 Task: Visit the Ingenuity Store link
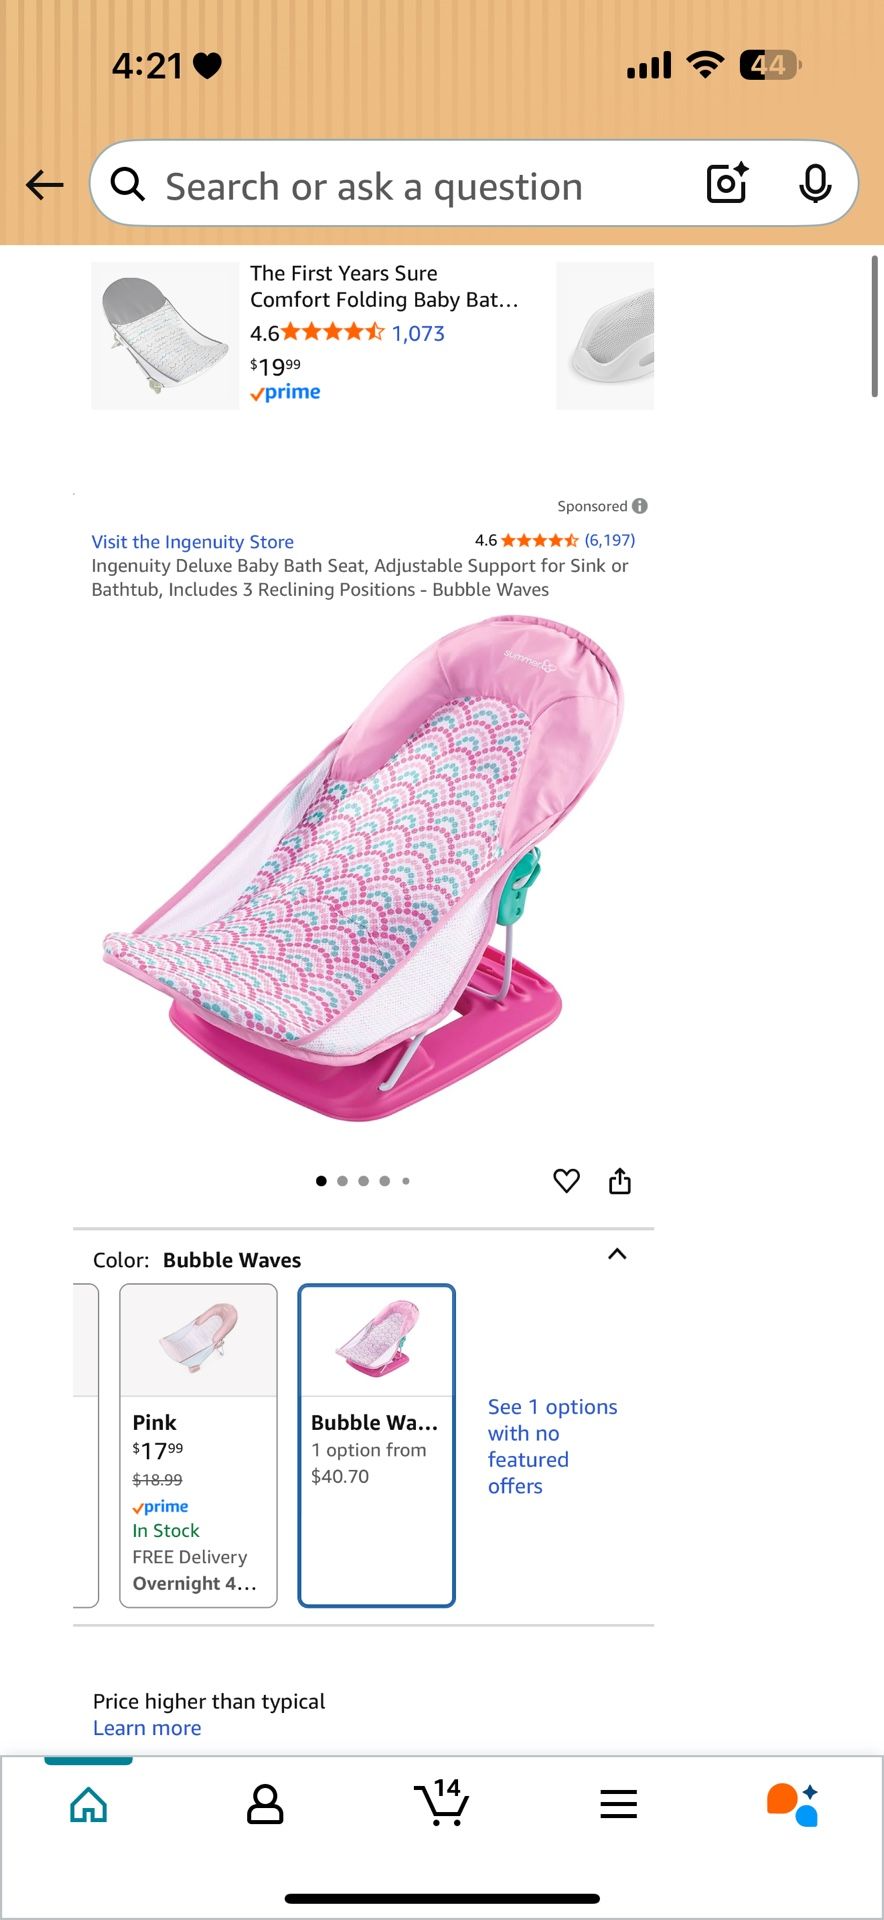coord(193,542)
